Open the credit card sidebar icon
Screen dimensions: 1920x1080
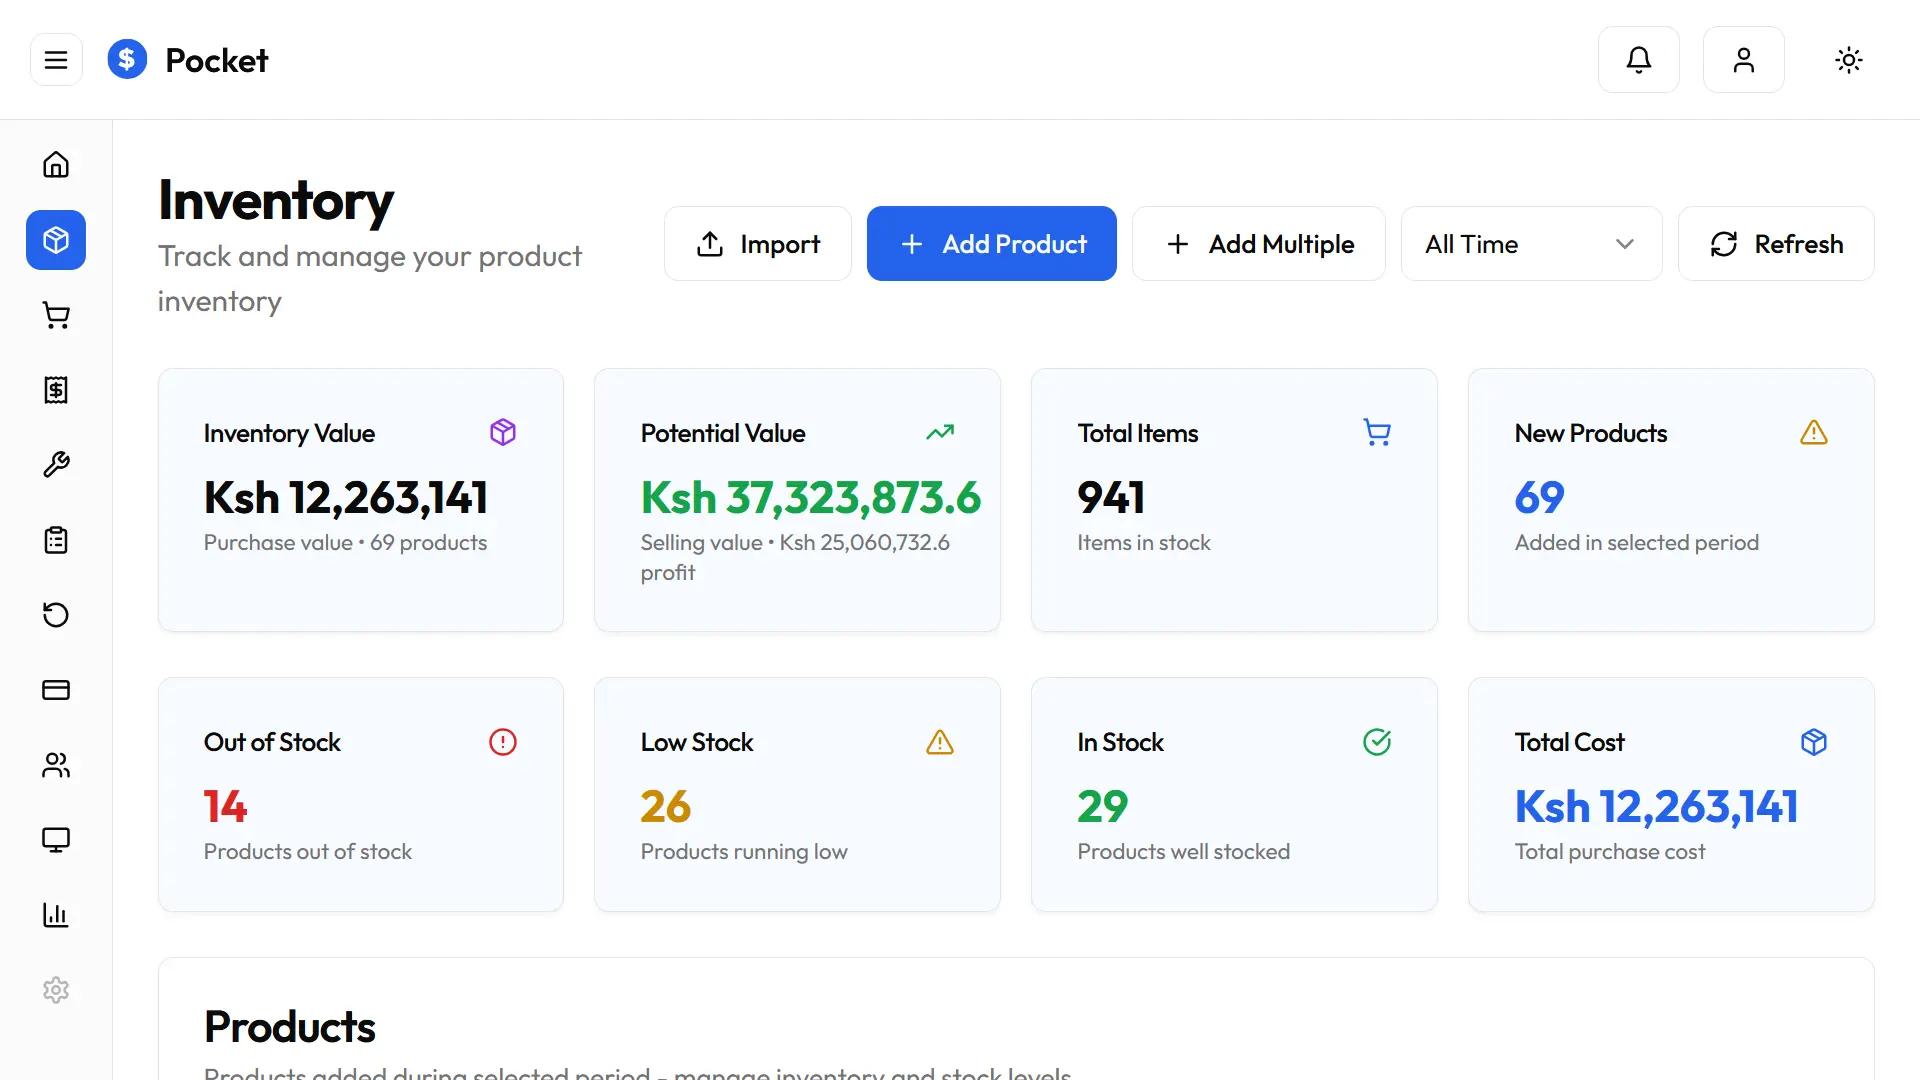coord(56,690)
